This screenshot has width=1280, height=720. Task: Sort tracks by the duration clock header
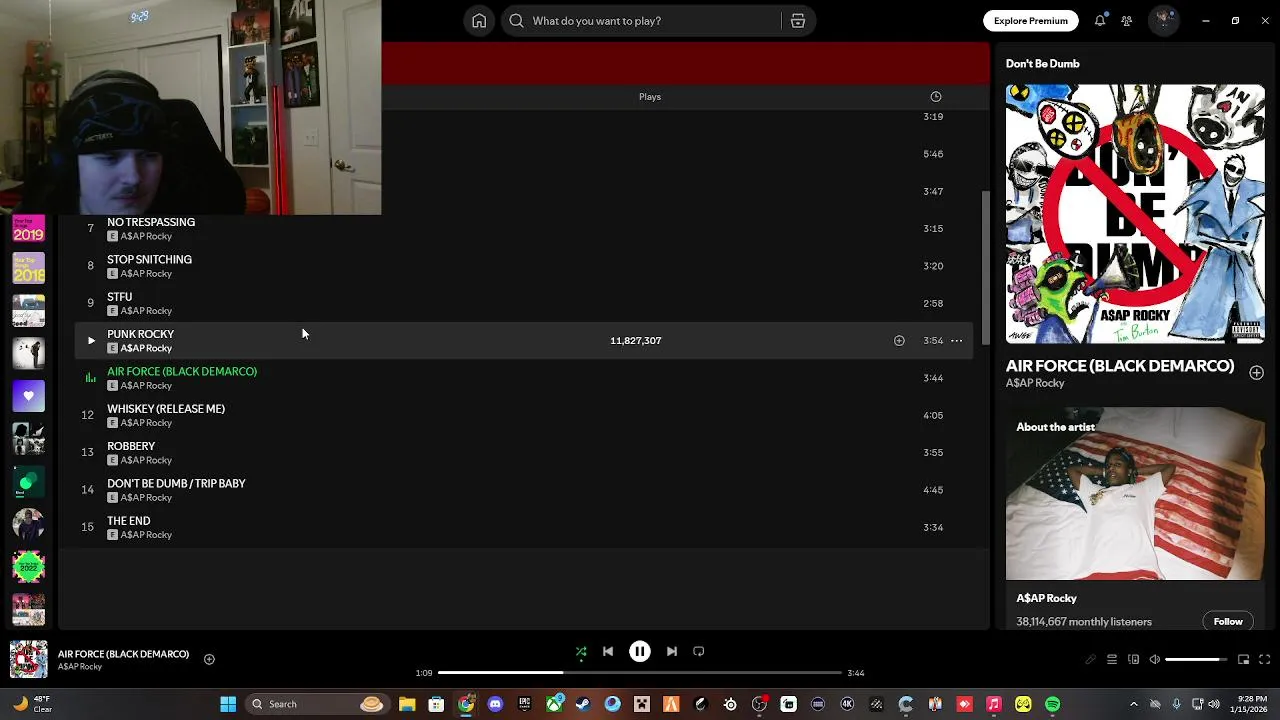point(936,97)
